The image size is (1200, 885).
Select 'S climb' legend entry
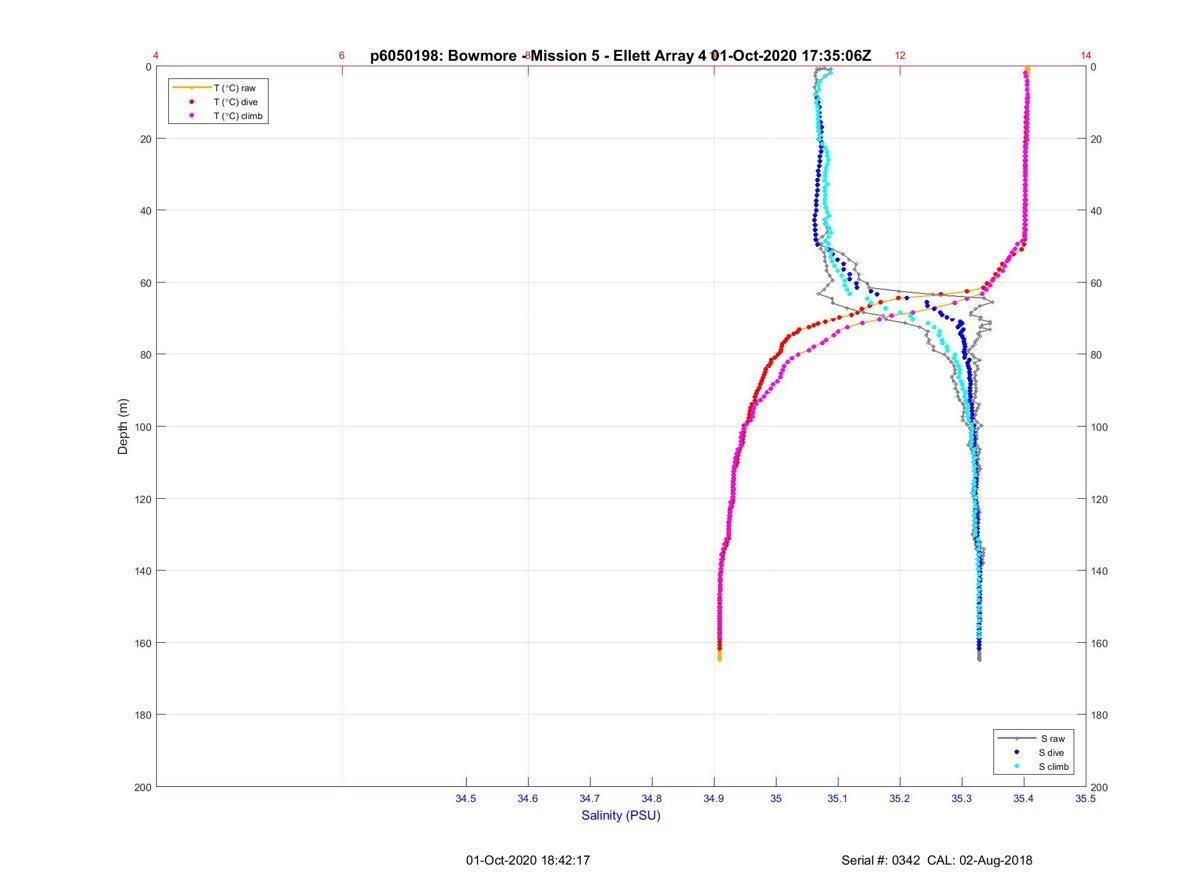(1056, 766)
